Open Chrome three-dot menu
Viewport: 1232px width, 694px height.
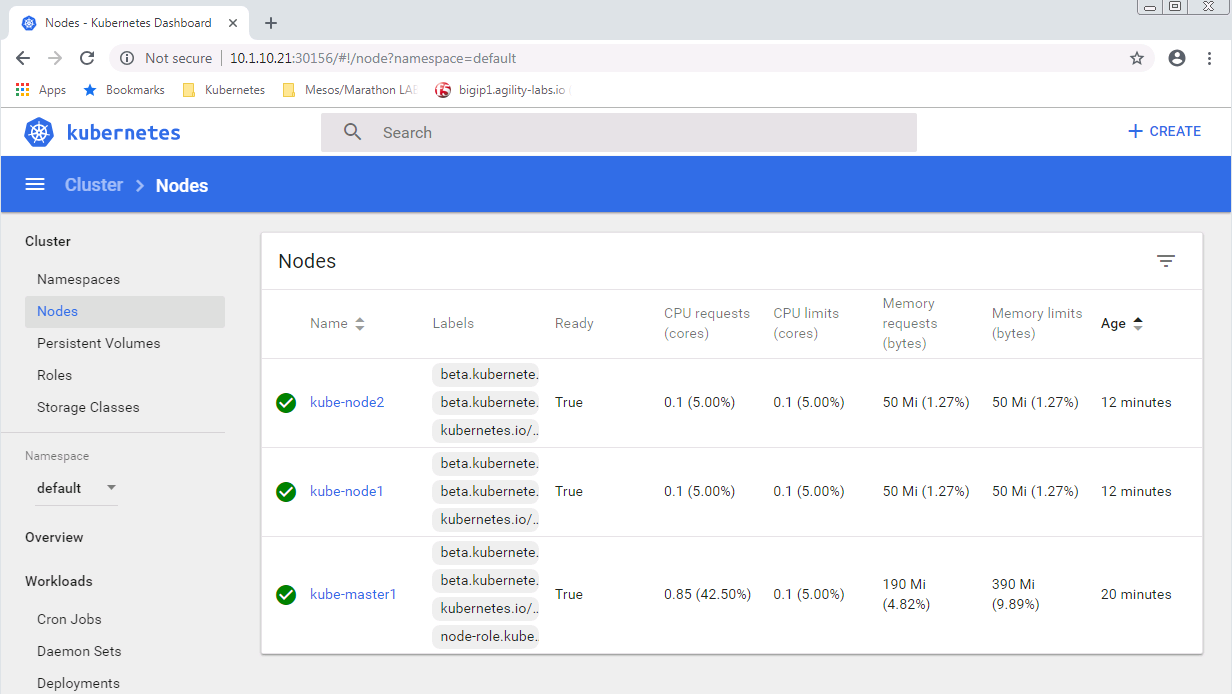pos(1210,58)
